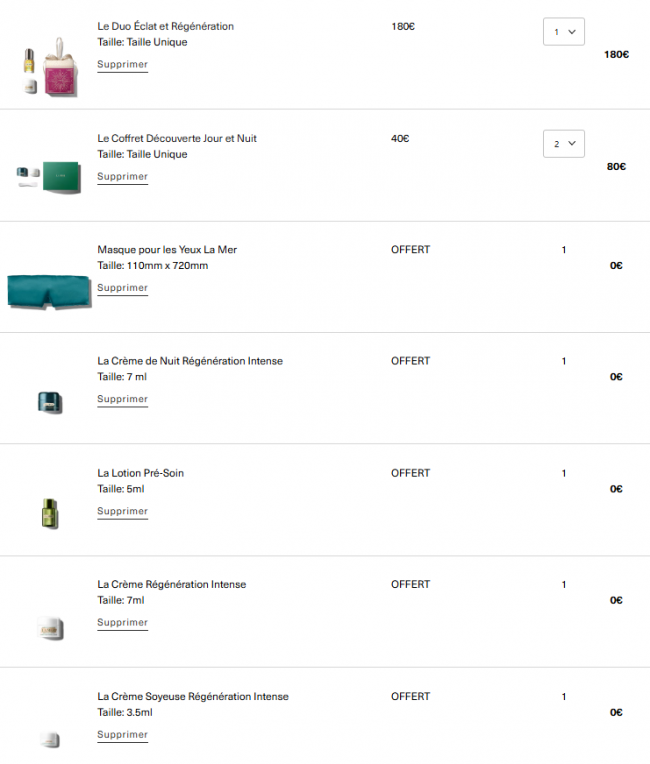650x764 pixels.
Task: Click the green Lotion Pré-Soin bottle image
Action: (48, 513)
